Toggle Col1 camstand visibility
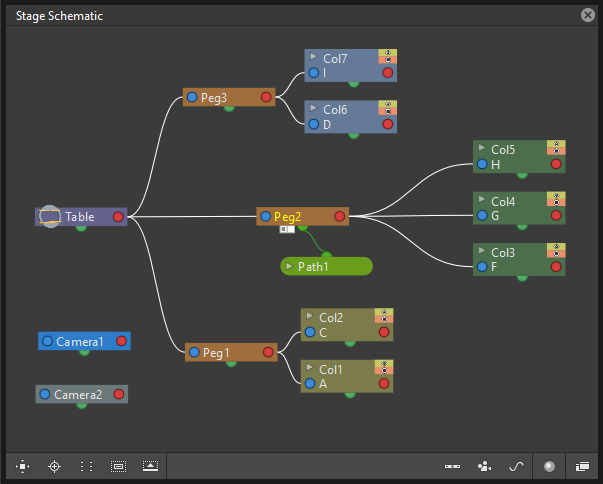This screenshot has height=484, width=603. pos(384,371)
